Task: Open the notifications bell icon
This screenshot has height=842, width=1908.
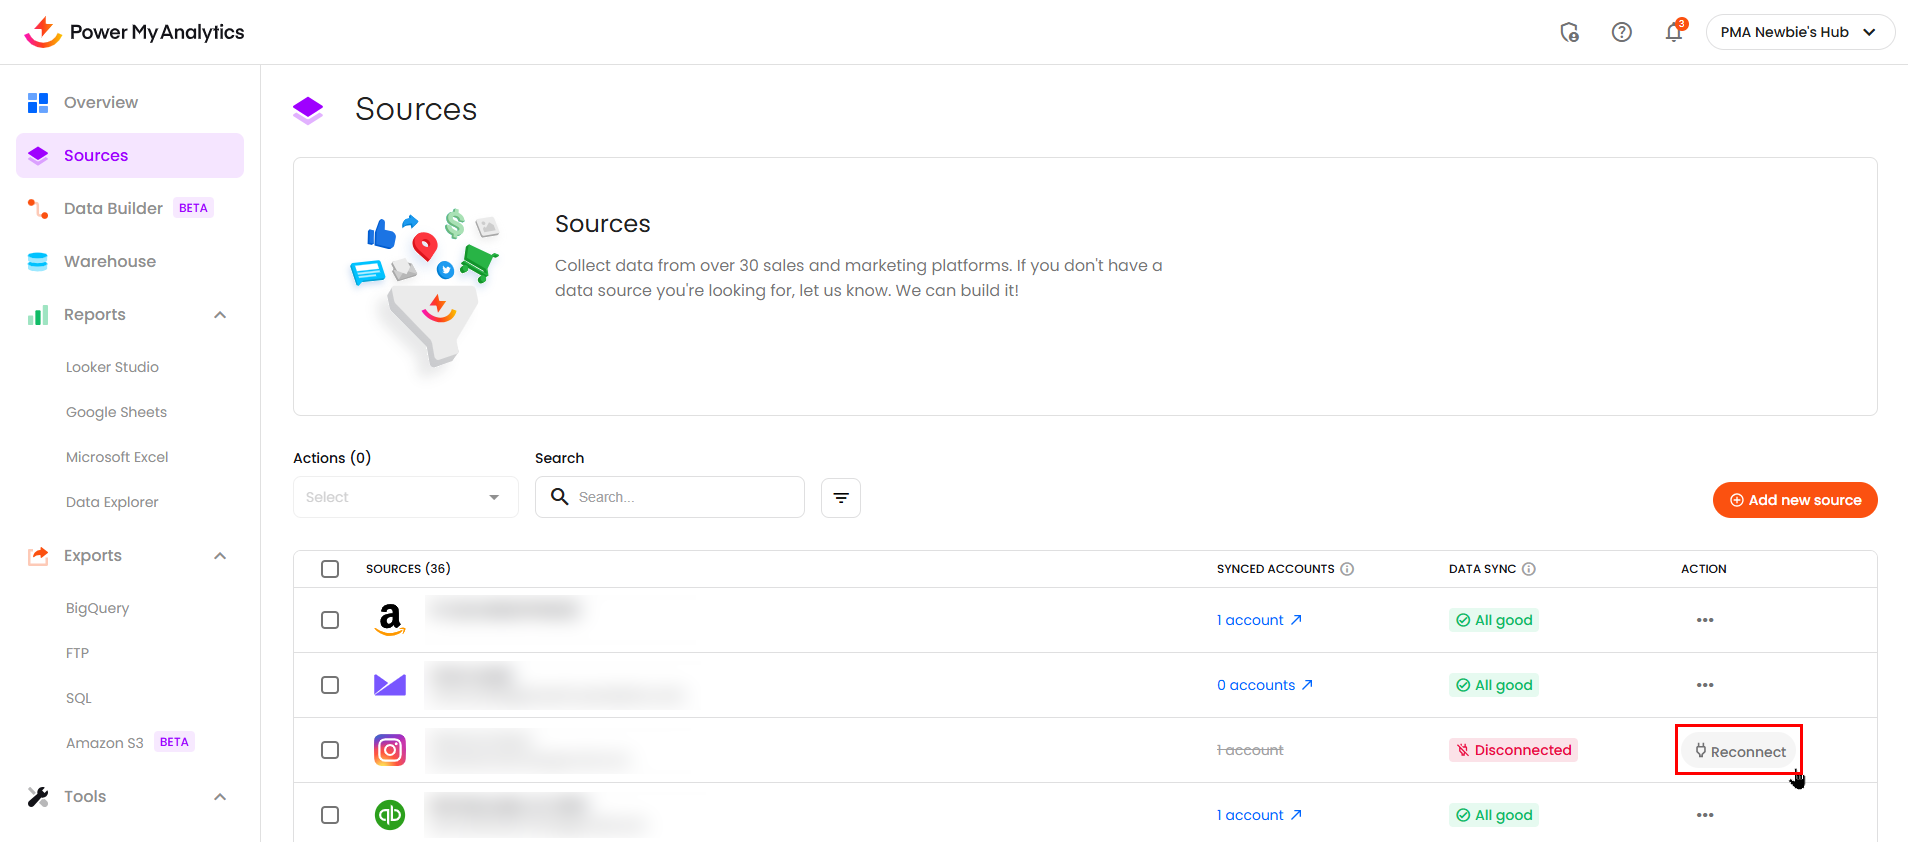Action: coord(1673,33)
